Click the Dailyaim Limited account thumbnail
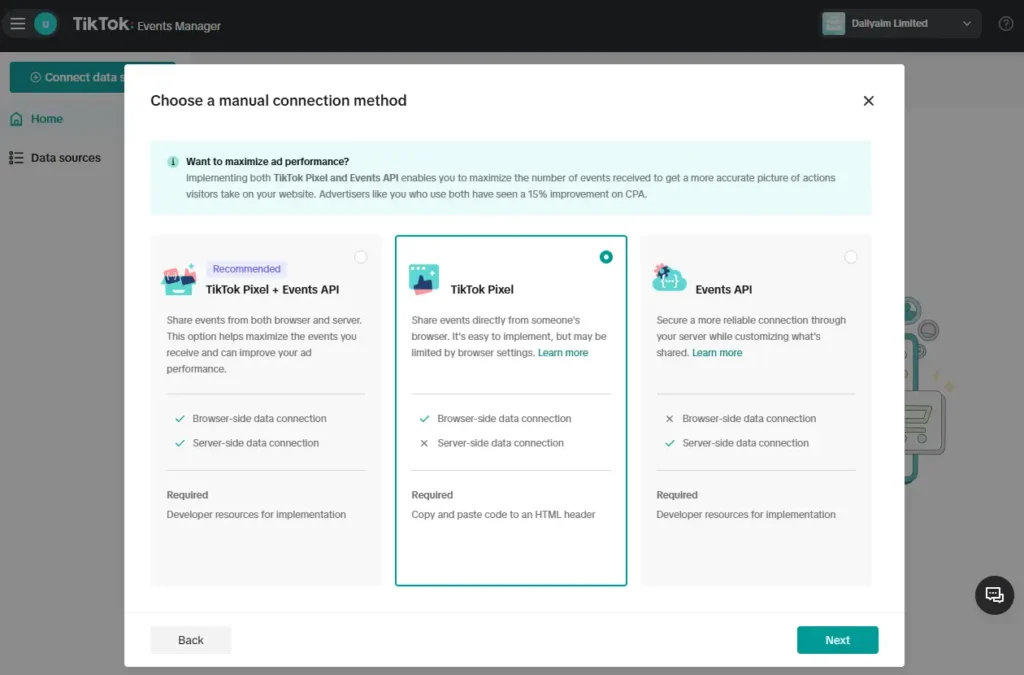This screenshot has height=675, width=1024. pos(833,24)
